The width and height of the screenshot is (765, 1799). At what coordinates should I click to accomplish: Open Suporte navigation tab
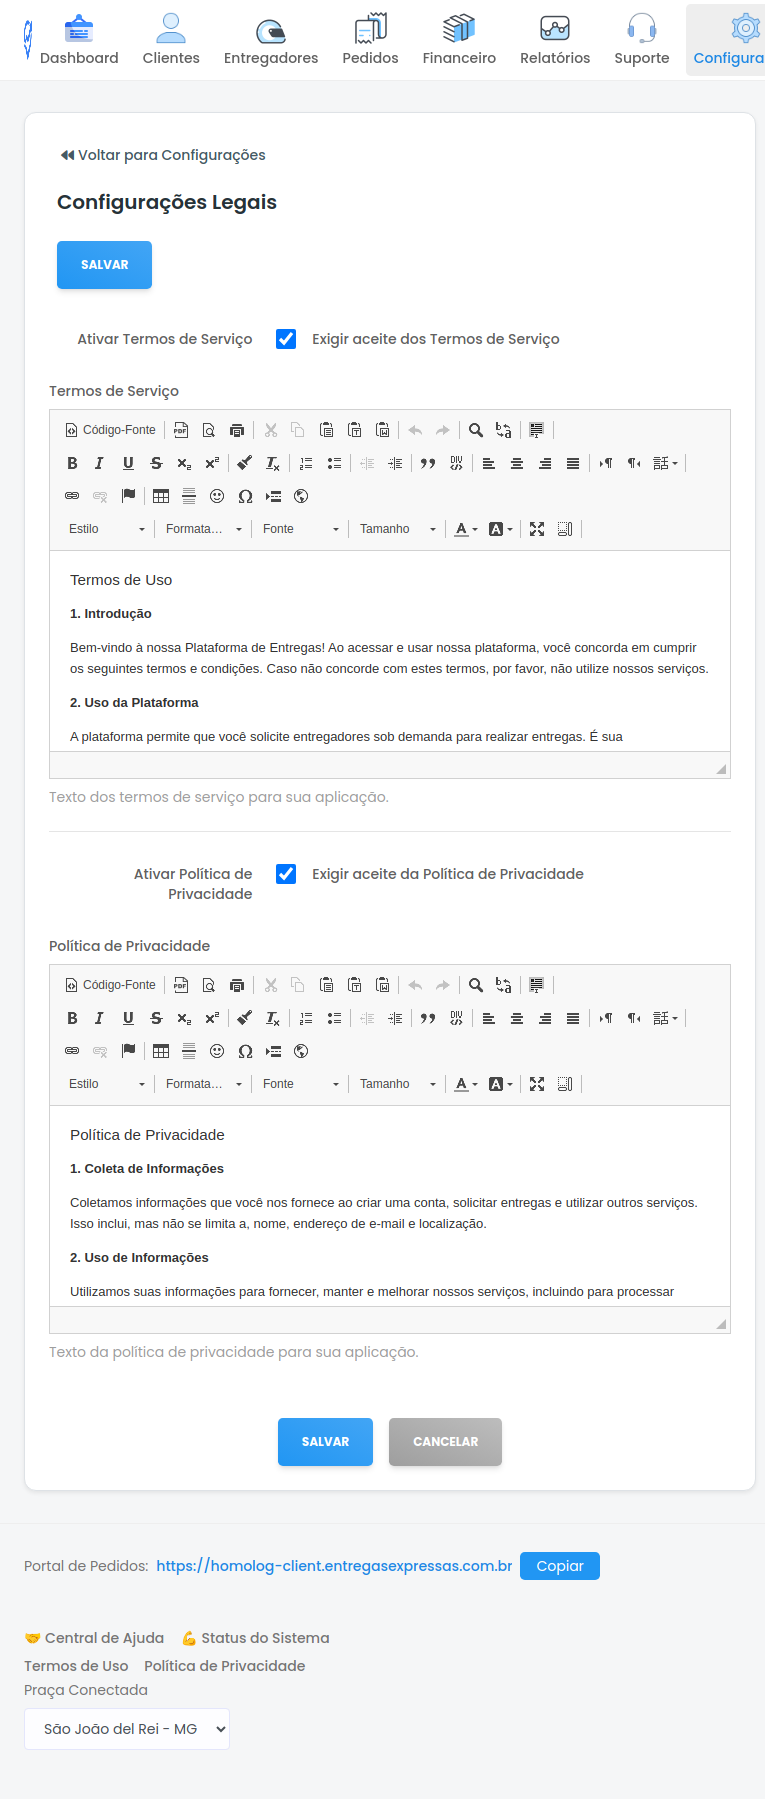642,41
